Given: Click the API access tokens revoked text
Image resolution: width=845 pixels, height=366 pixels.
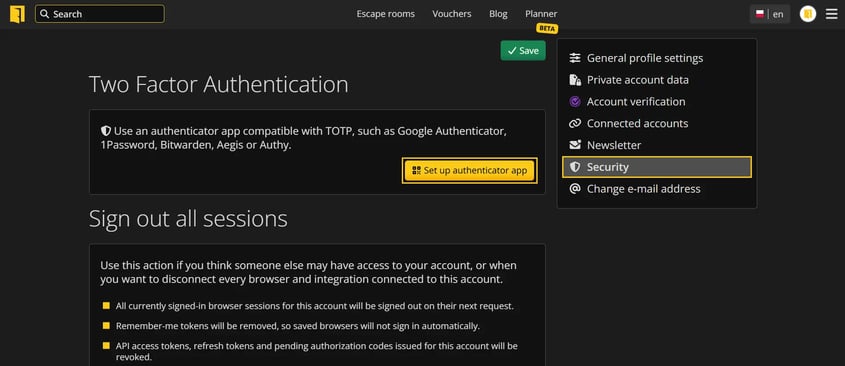Looking at the screenshot, I should pos(316,351).
